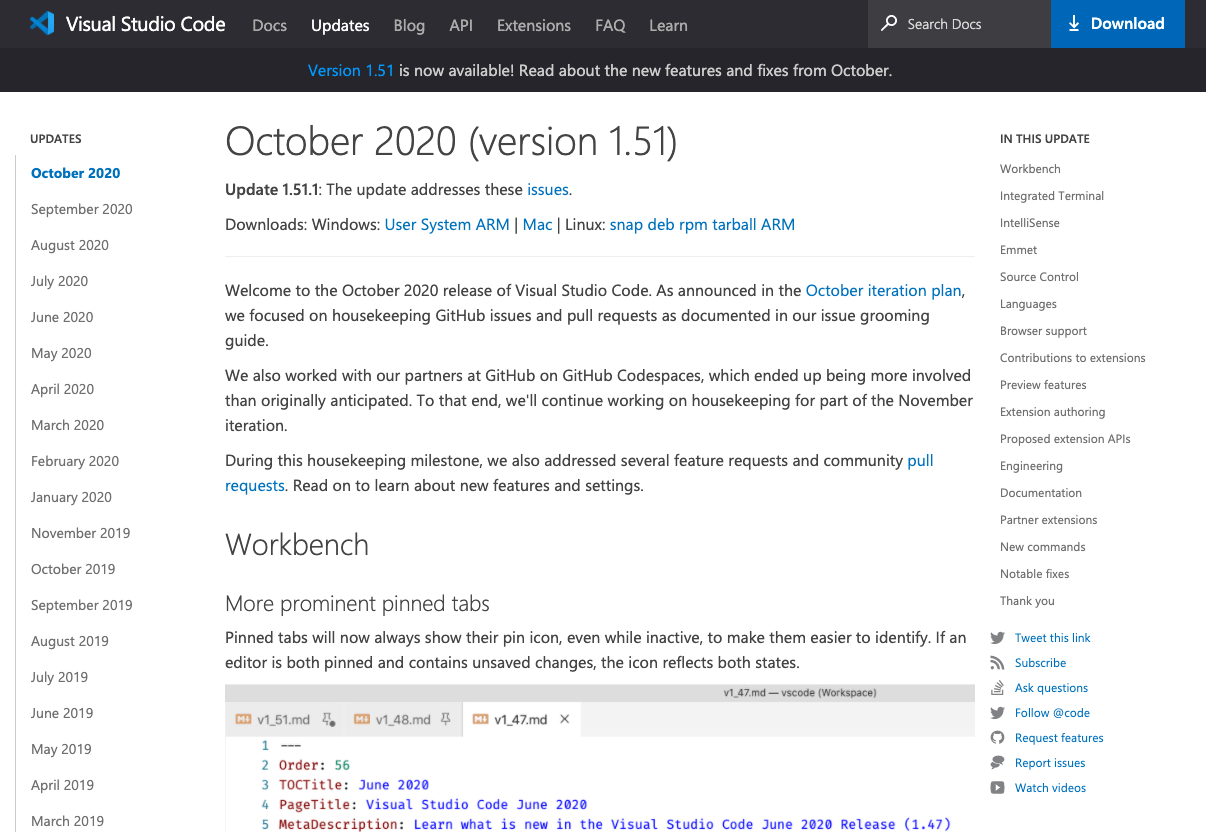Switch to the Learn section in the navbar
1206x832 pixels.
click(x=668, y=25)
